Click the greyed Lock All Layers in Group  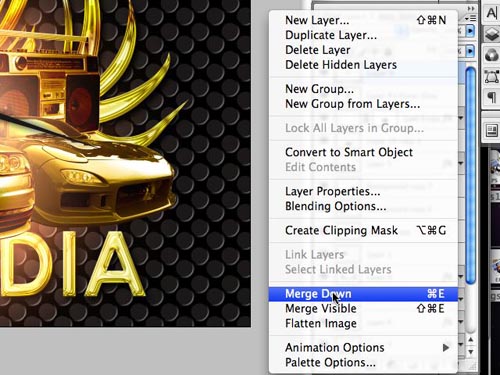[363, 128]
